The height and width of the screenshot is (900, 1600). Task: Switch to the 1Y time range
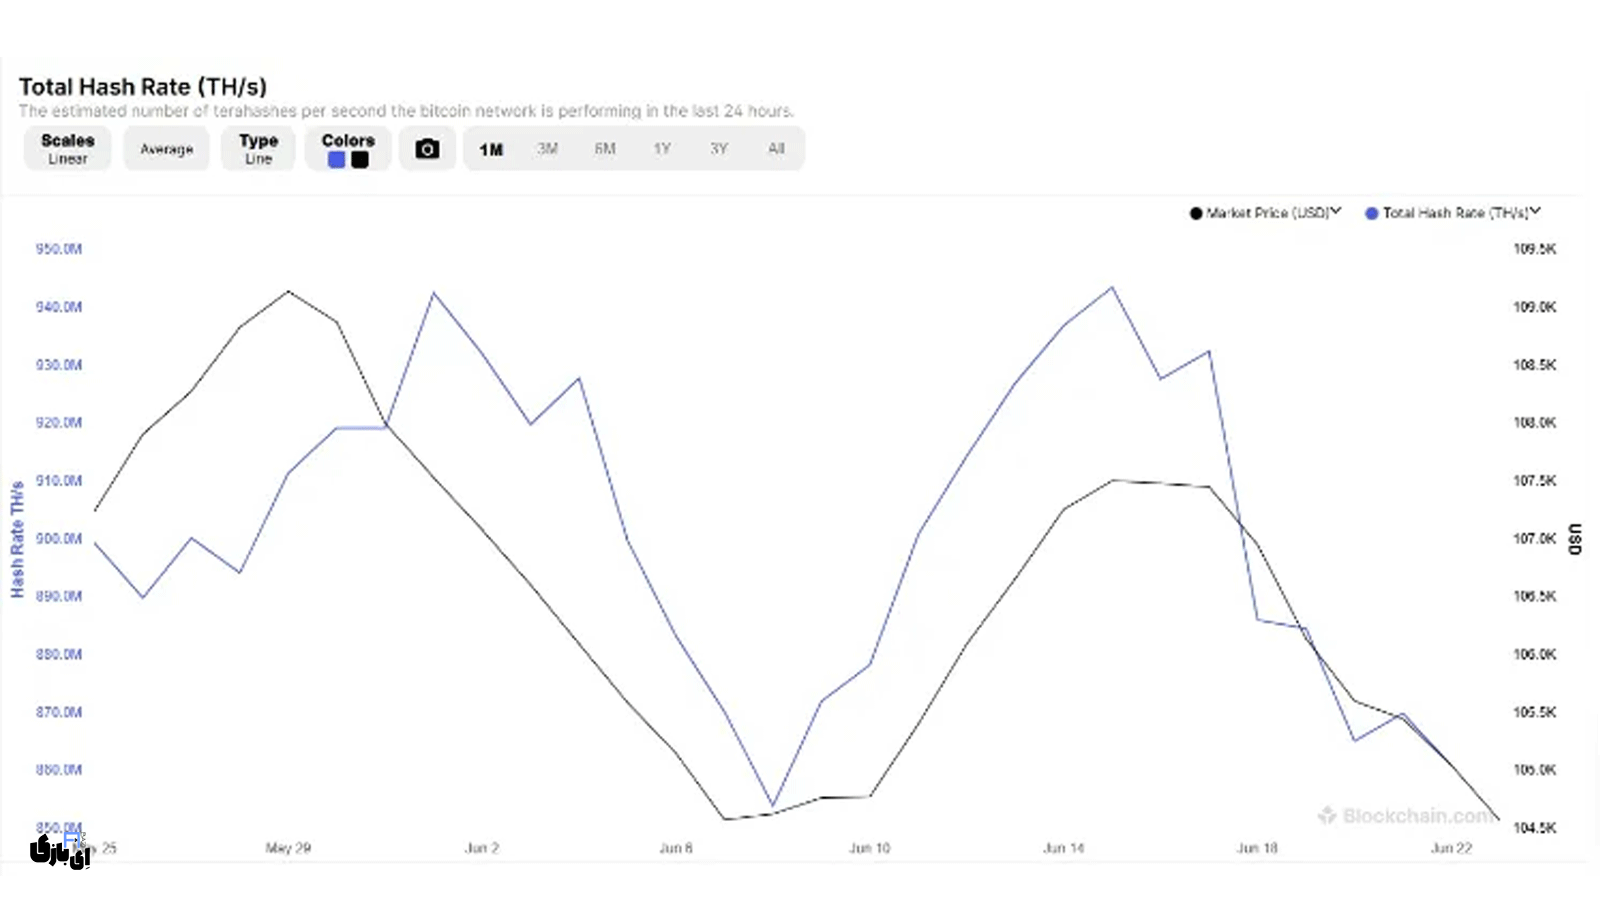click(x=662, y=149)
